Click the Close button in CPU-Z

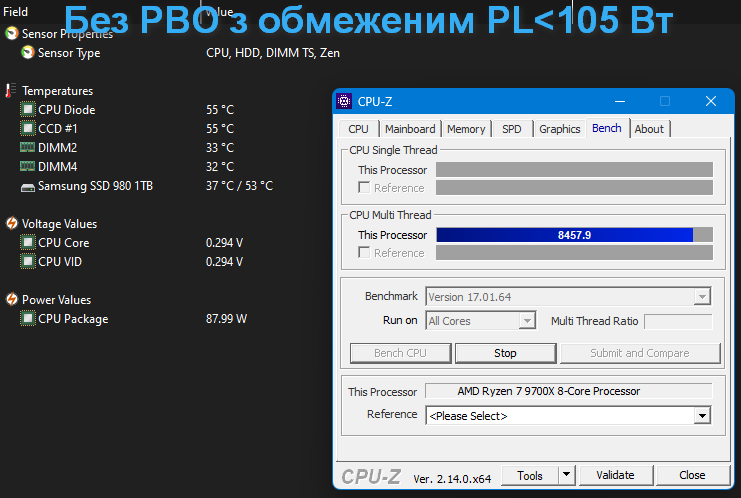click(x=692, y=475)
